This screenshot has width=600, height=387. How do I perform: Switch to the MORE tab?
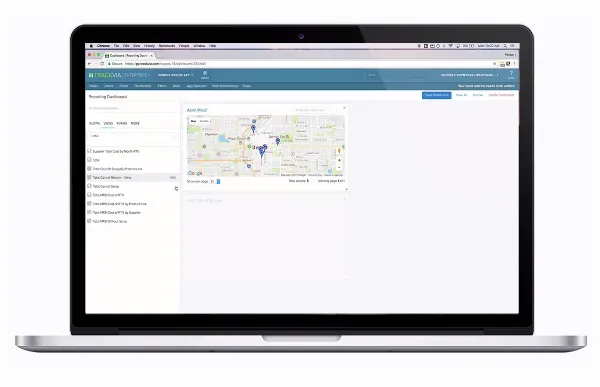135,123
